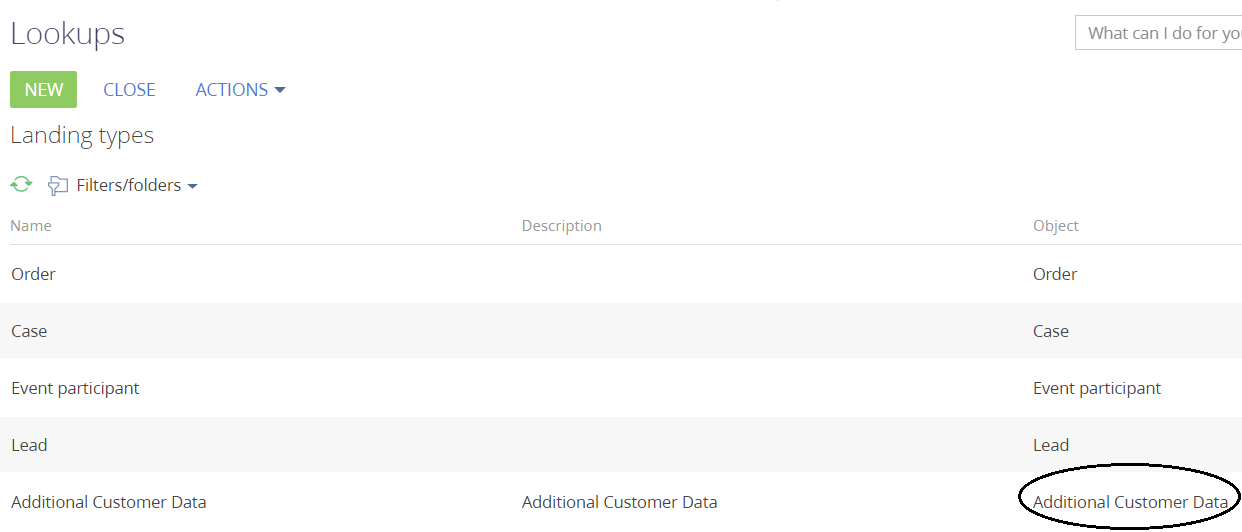Click Additional Customer Data in Description column
This screenshot has width=1242, height=532.
(x=619, y=502)
